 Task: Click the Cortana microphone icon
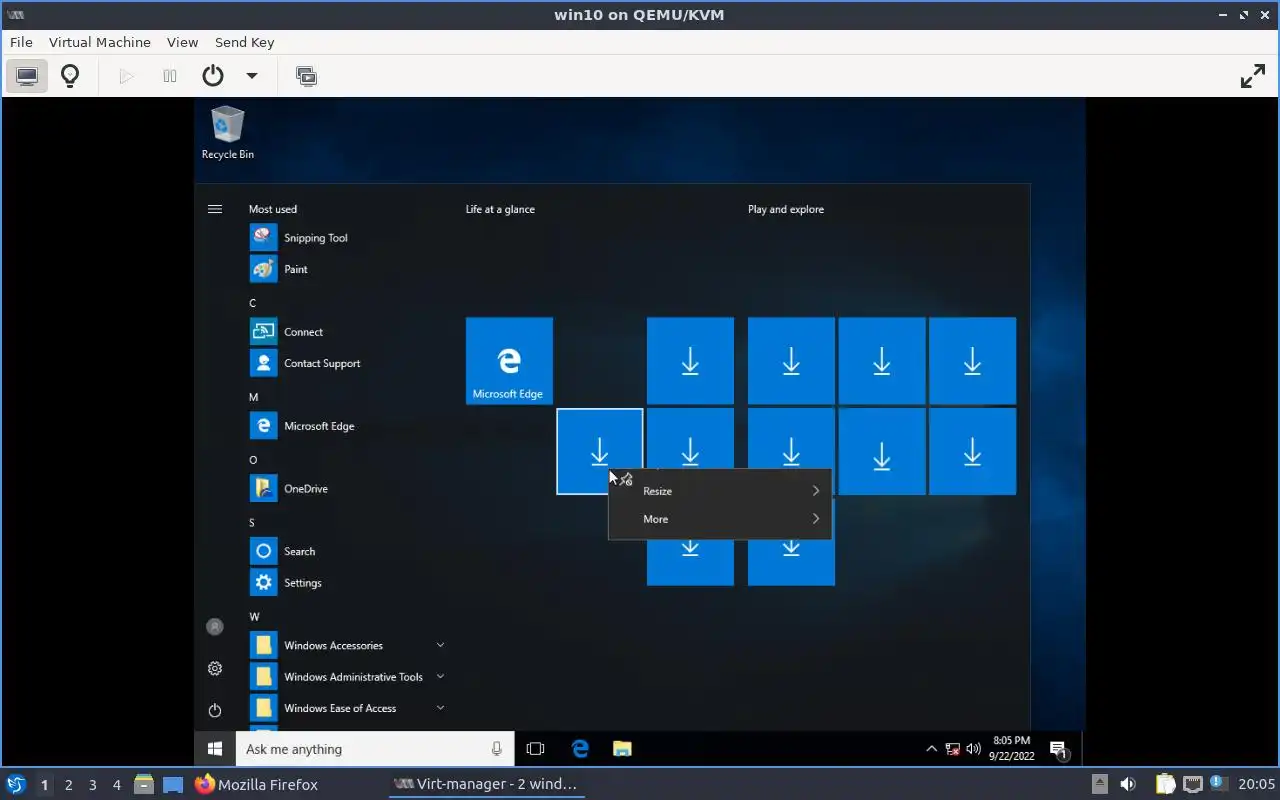497,749
